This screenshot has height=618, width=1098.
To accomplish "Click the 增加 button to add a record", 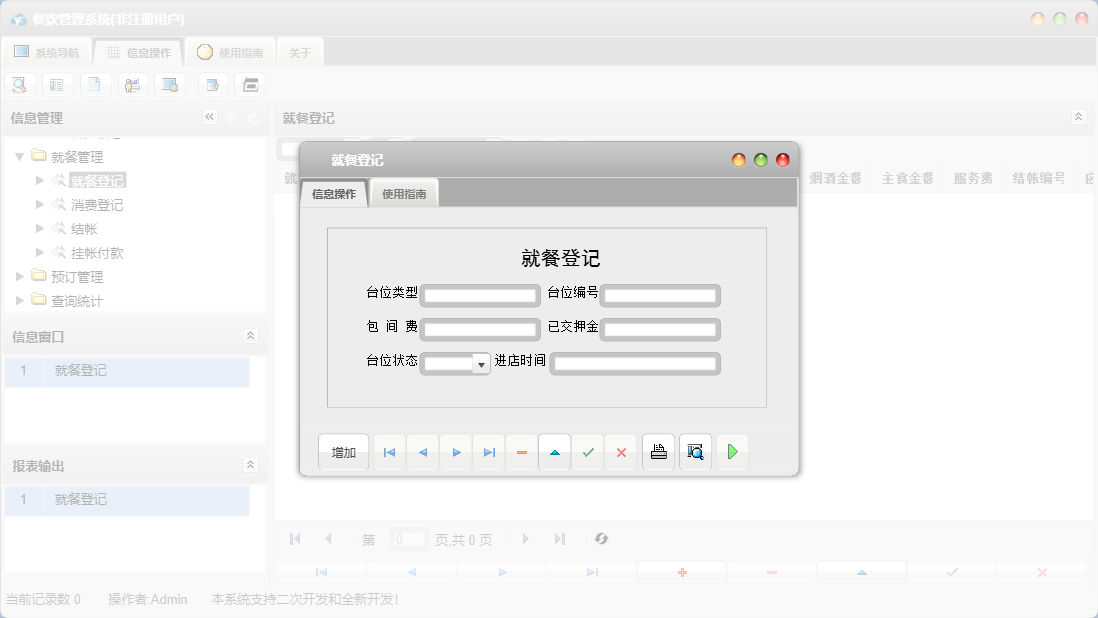I will [x=343, y=452].
